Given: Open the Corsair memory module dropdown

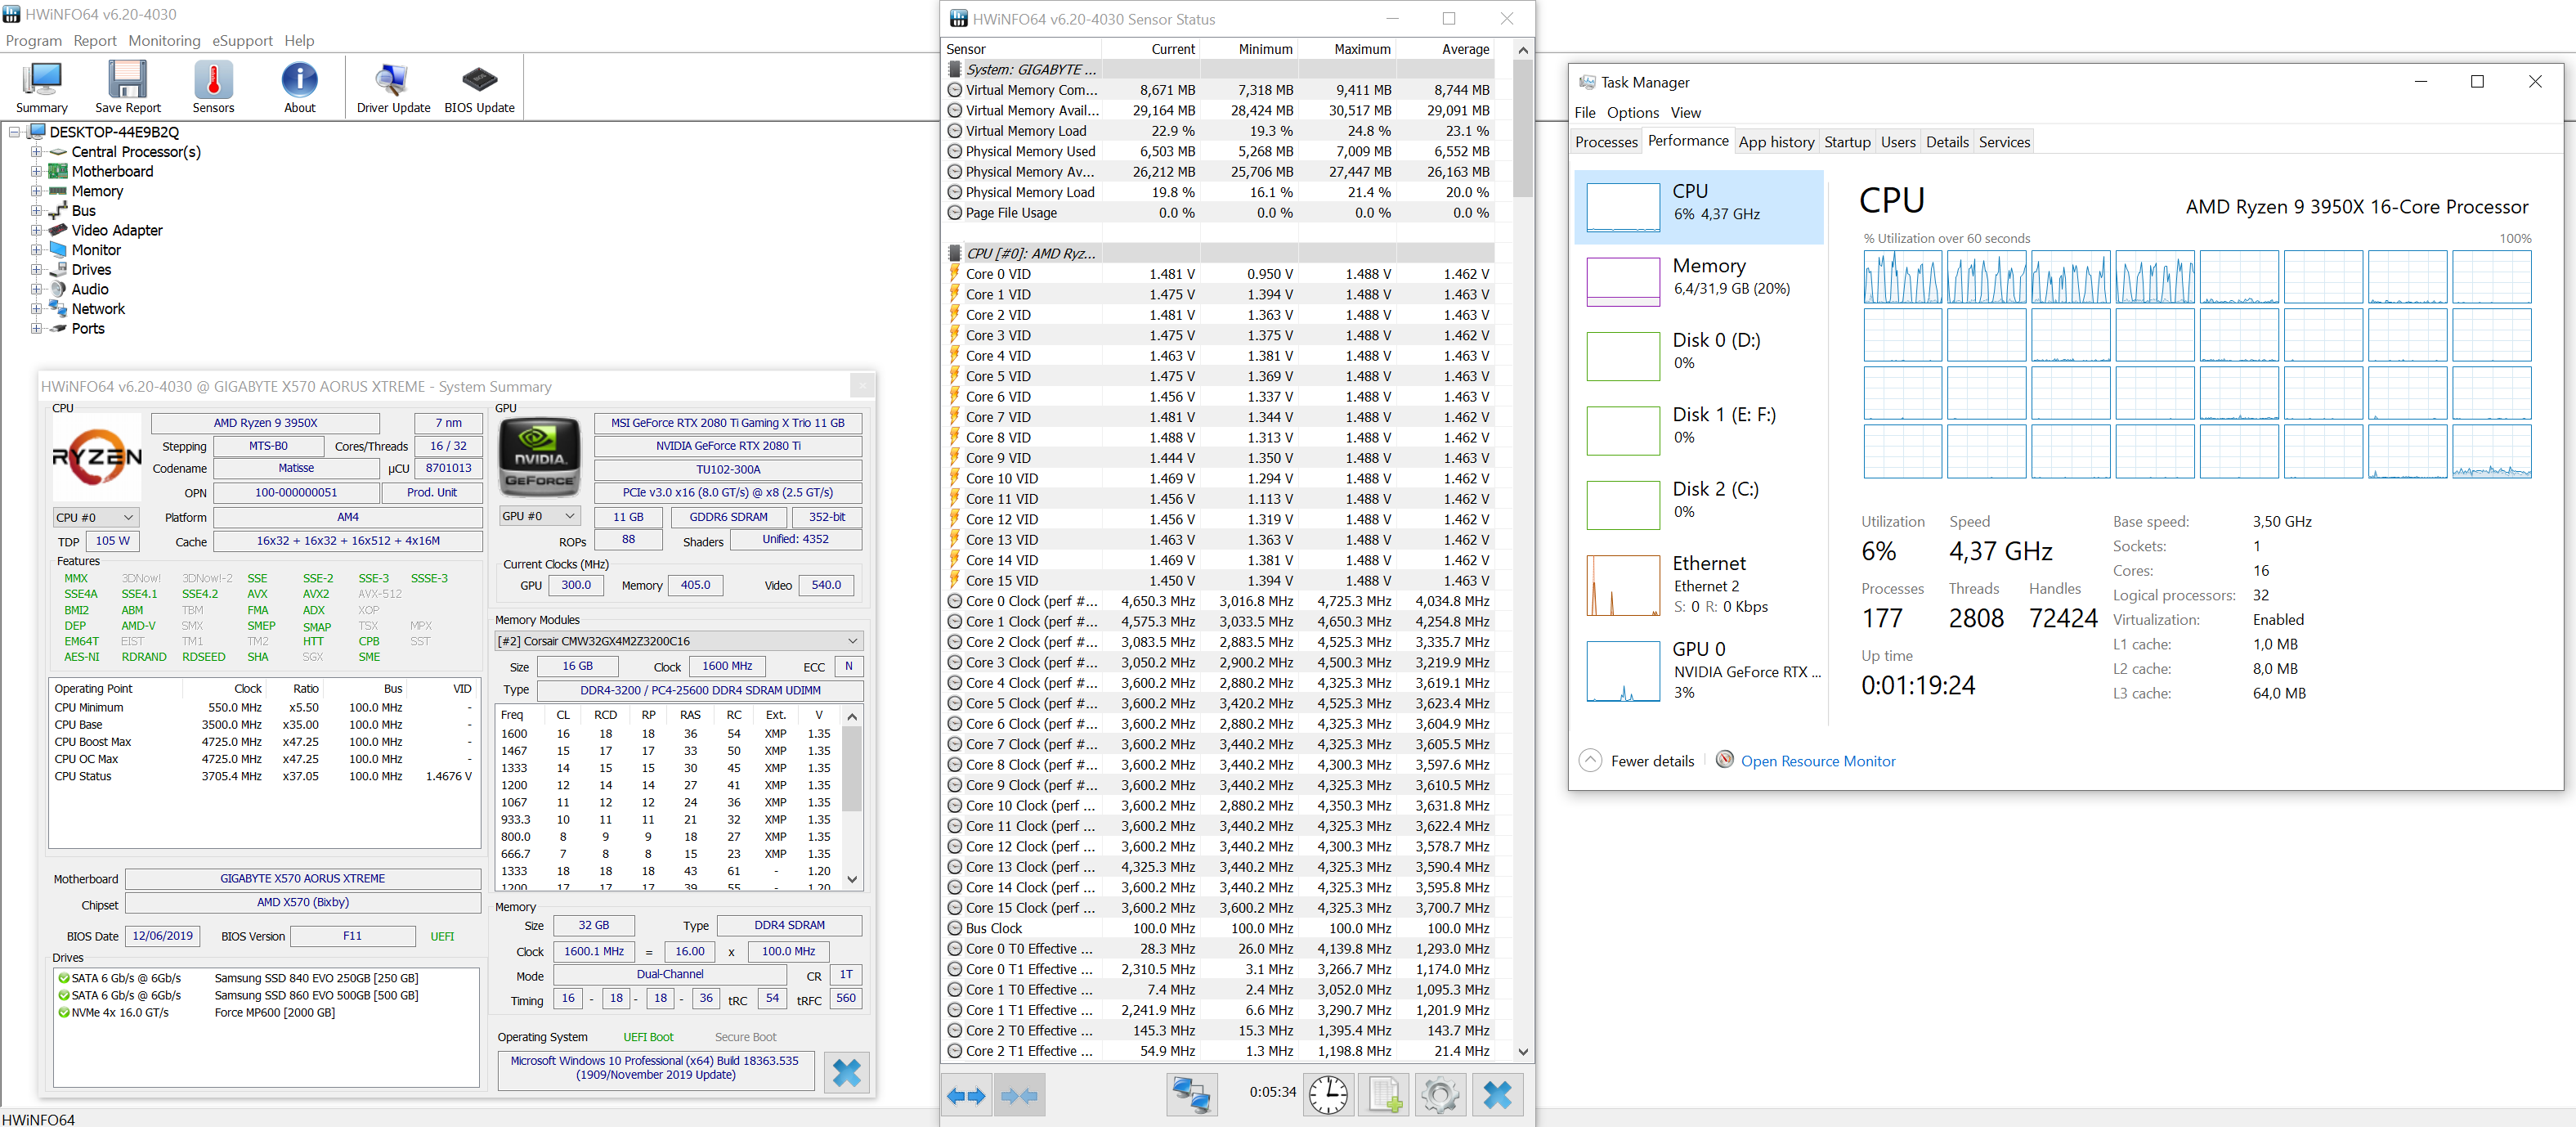Looking at the screenshot, I should (x=679, y=641).
